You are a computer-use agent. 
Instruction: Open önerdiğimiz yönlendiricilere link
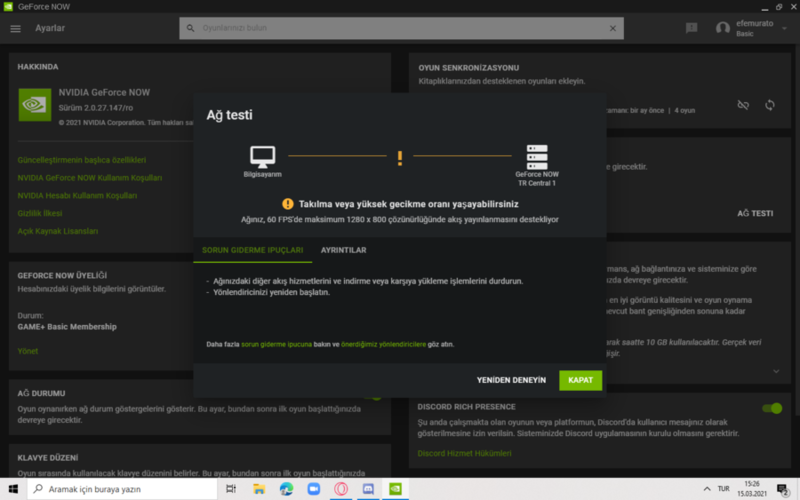click(384, 344)
